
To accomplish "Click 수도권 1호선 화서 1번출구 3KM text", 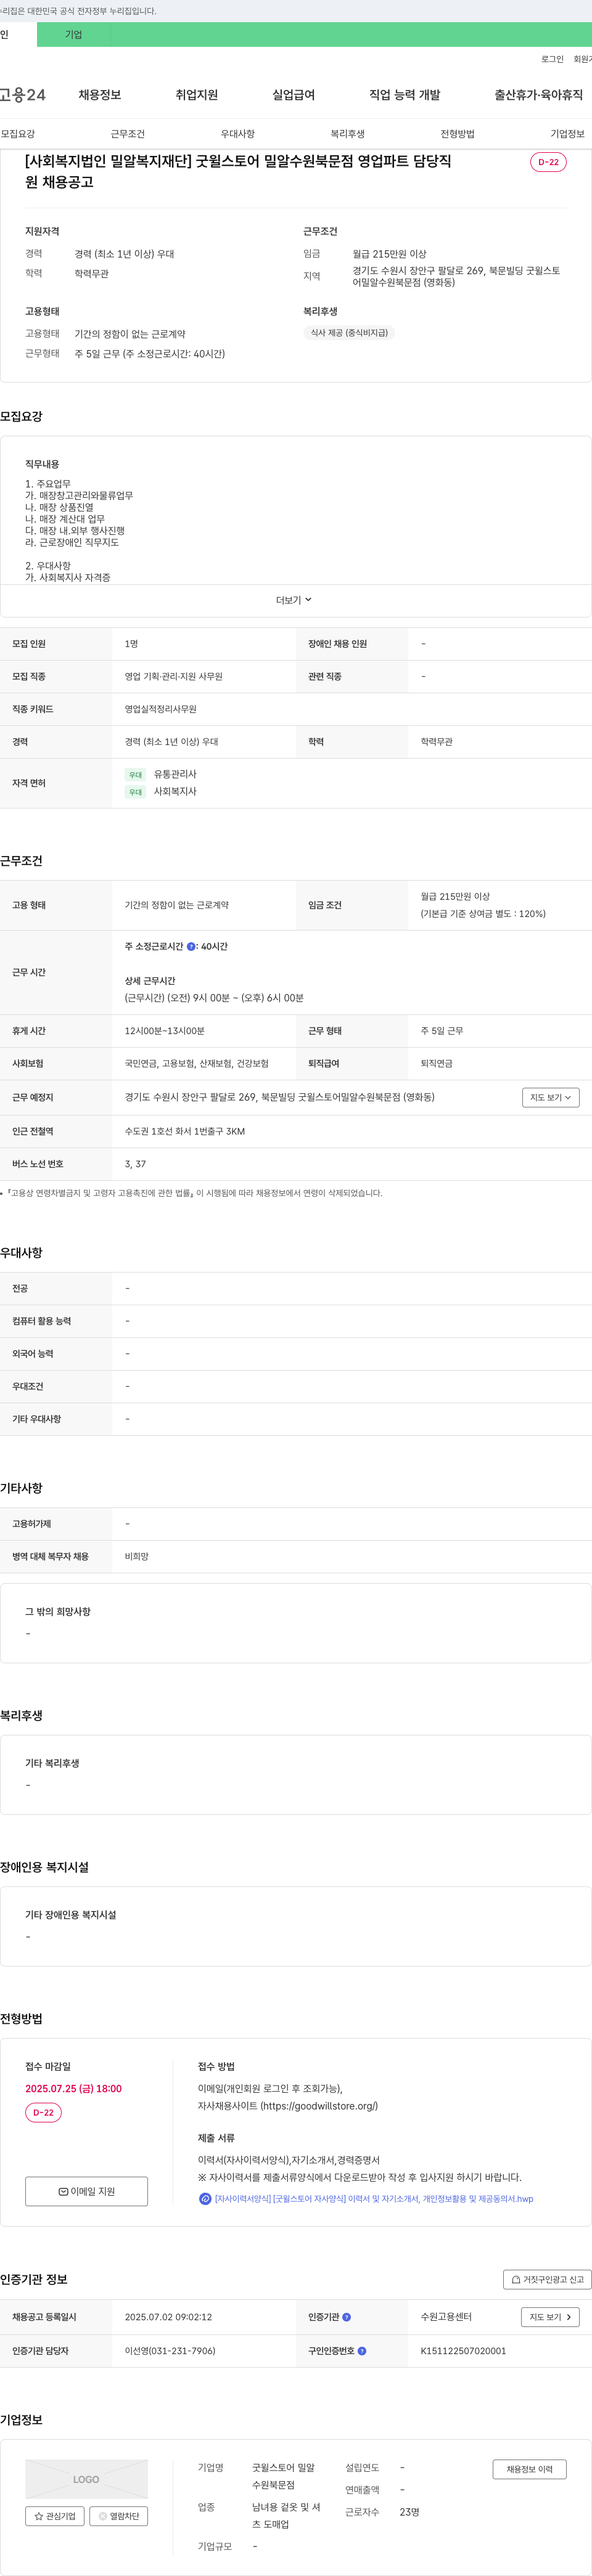I will click(184, 1132).
